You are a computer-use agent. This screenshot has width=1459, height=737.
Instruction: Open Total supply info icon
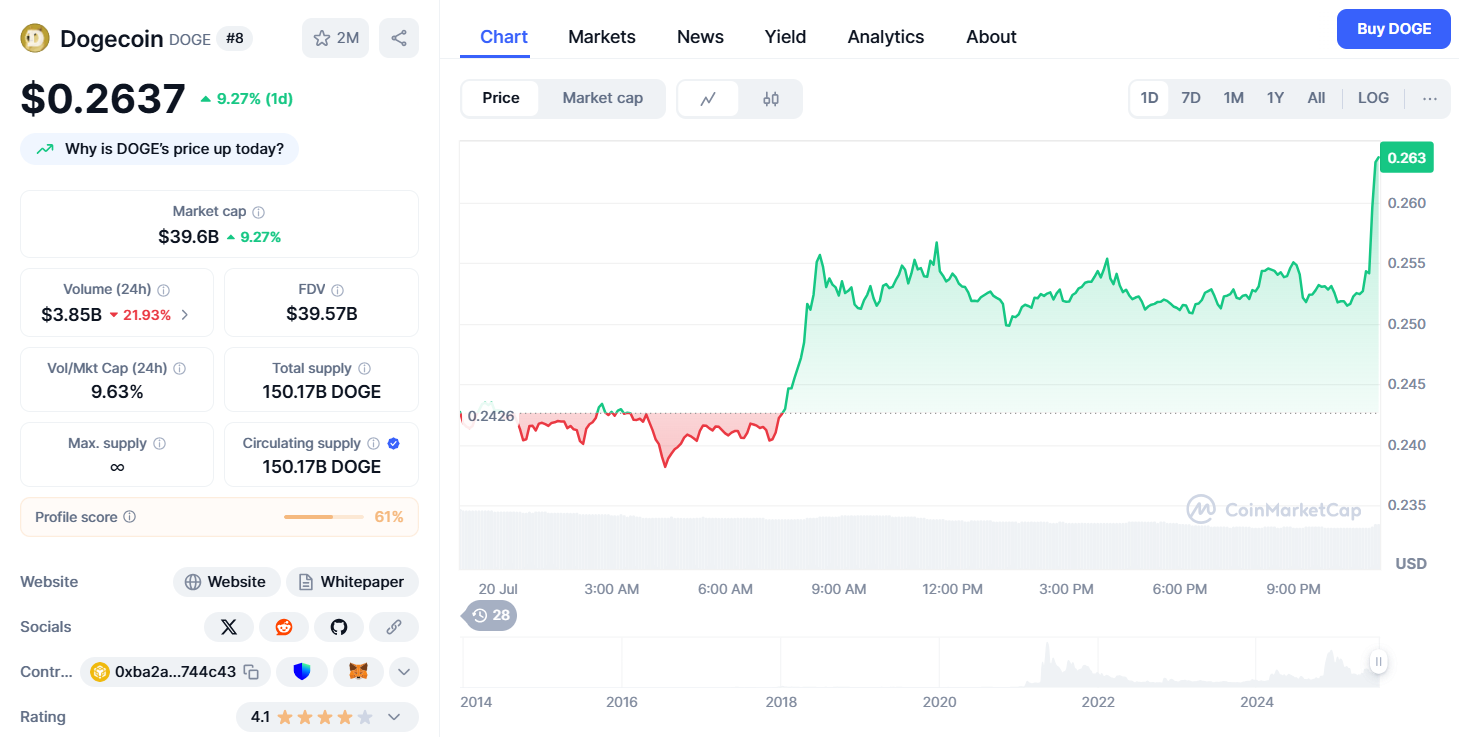[365, 368]
